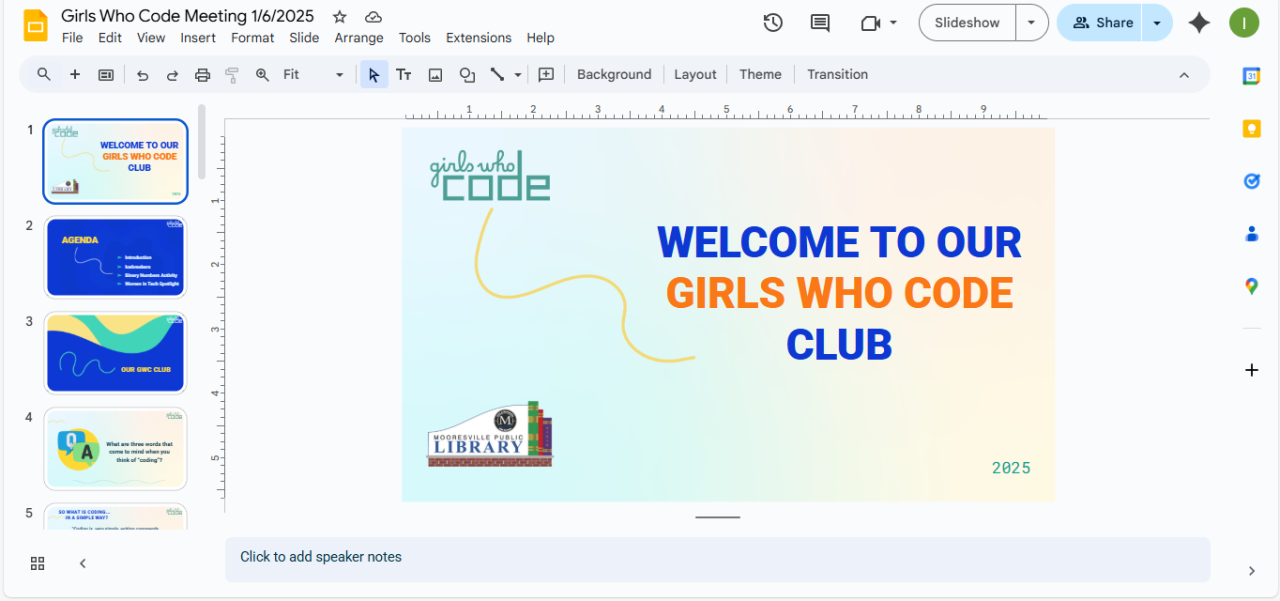Open version history clock icon

click(773, 23)
